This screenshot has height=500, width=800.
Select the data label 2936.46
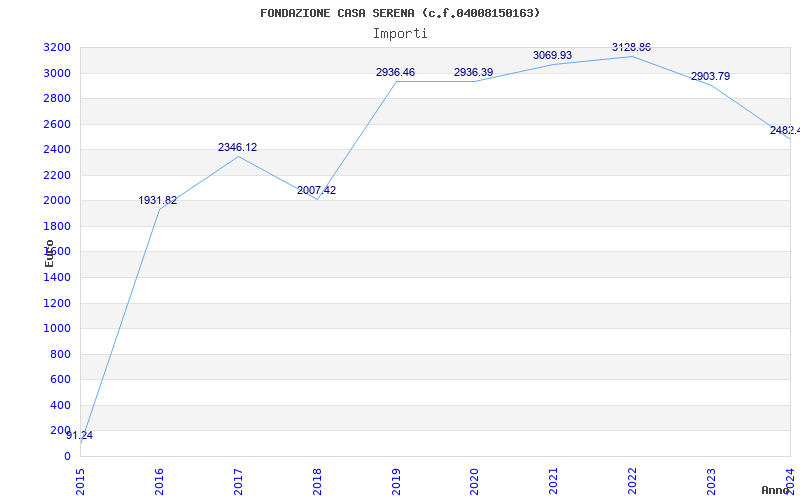[x=395, y=72]
